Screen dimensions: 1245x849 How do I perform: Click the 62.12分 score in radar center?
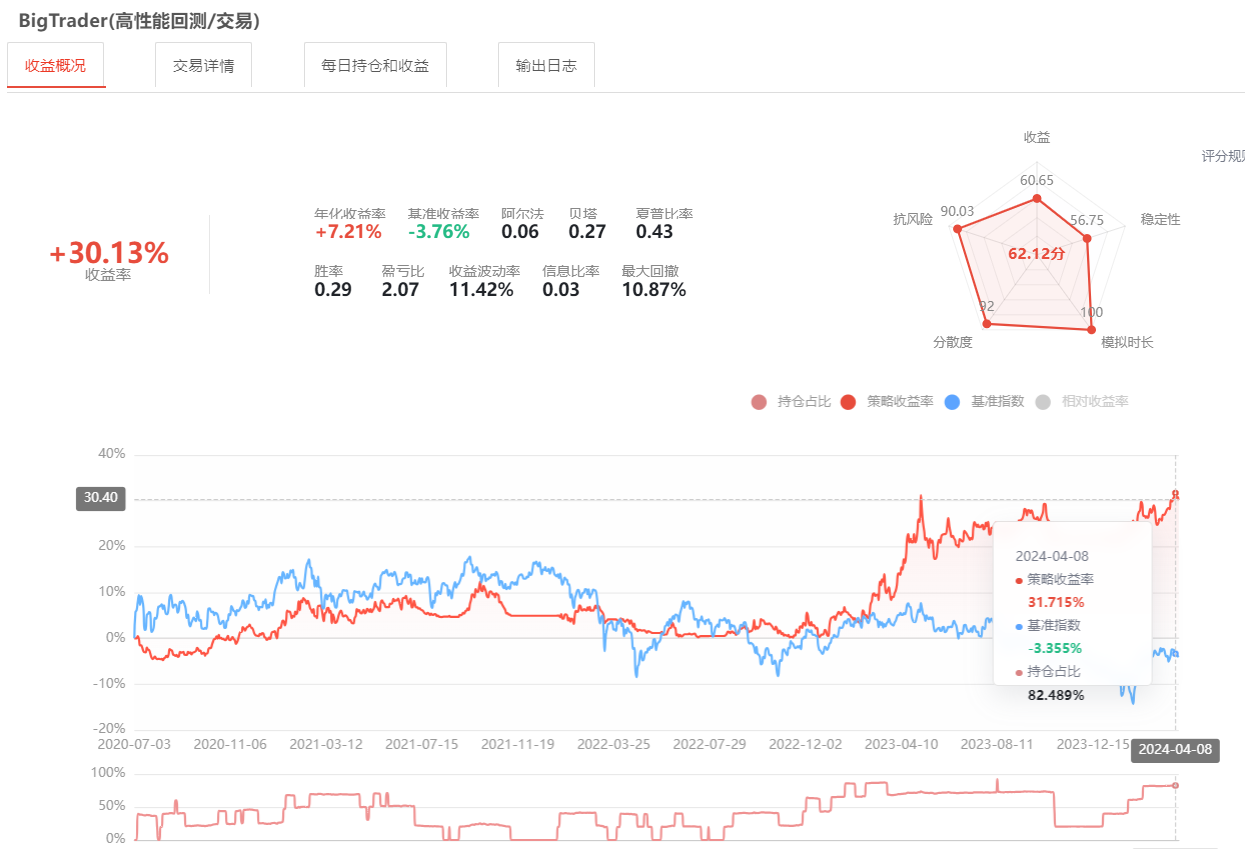click(1037, 254)
